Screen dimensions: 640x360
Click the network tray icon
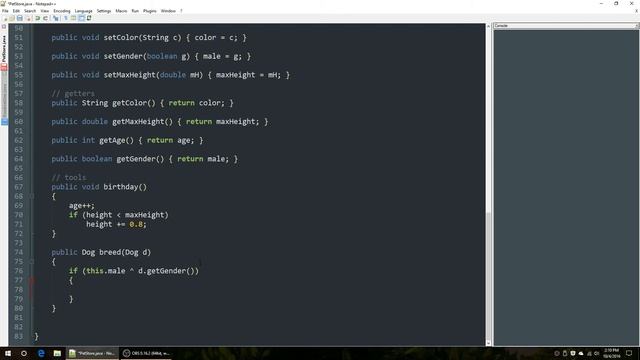589,353
